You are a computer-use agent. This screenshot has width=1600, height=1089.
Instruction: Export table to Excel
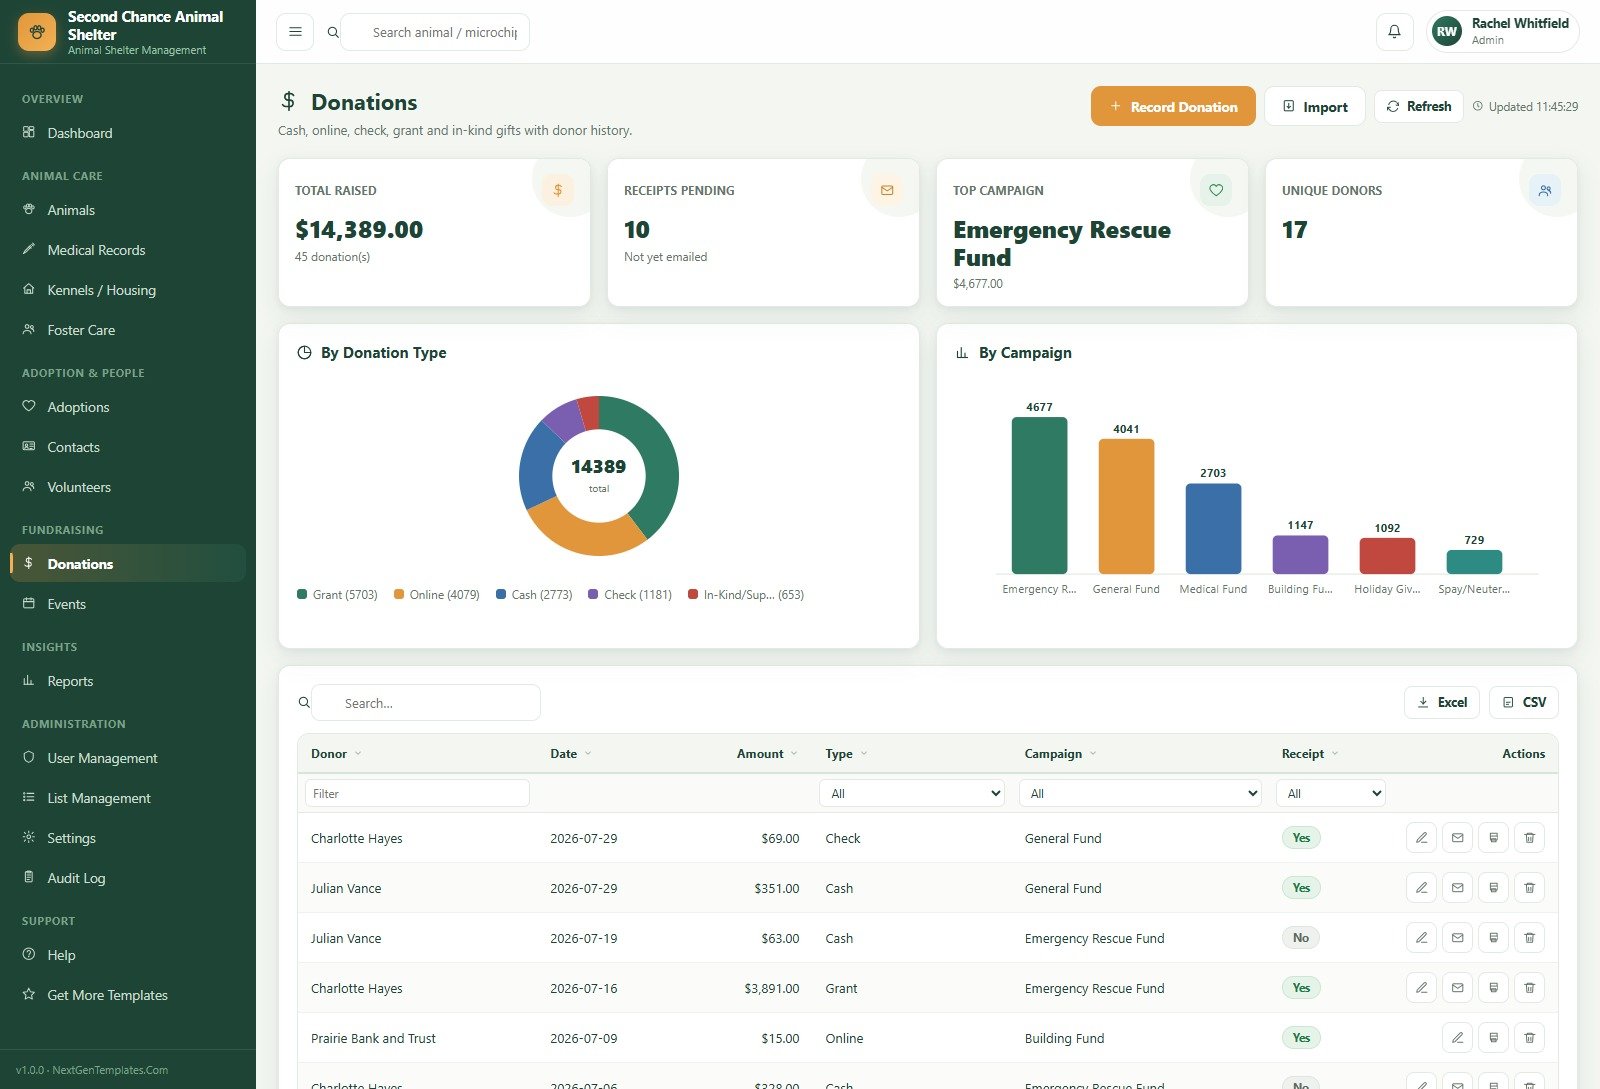click(x=1441, y=702)
